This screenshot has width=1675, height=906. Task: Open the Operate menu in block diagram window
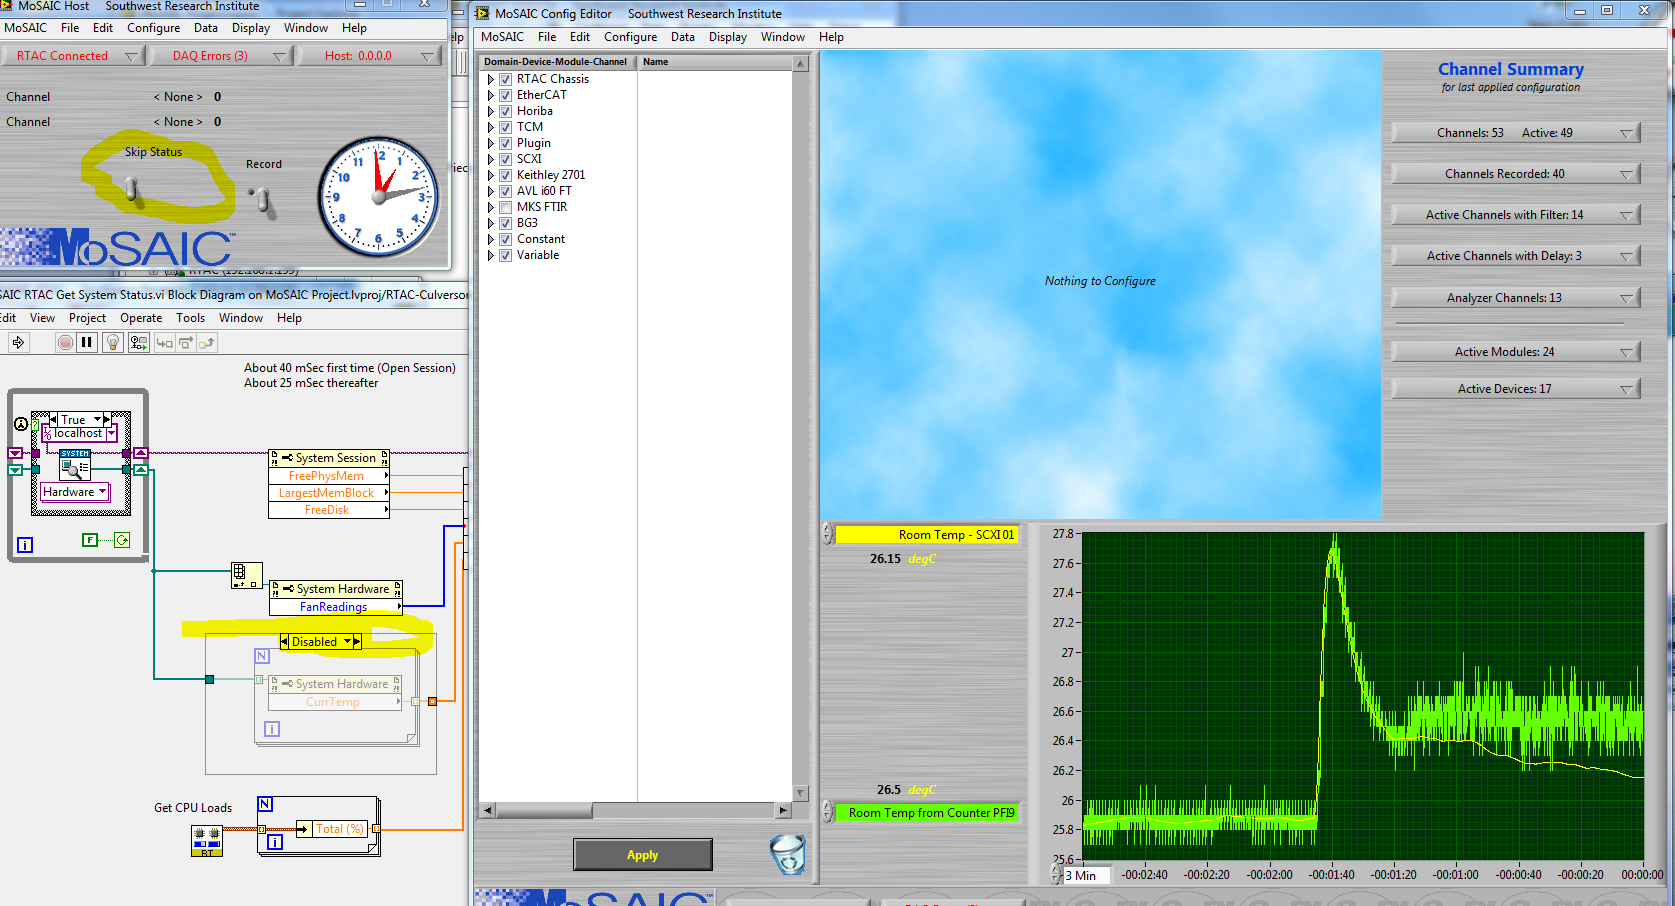[141, 318]
